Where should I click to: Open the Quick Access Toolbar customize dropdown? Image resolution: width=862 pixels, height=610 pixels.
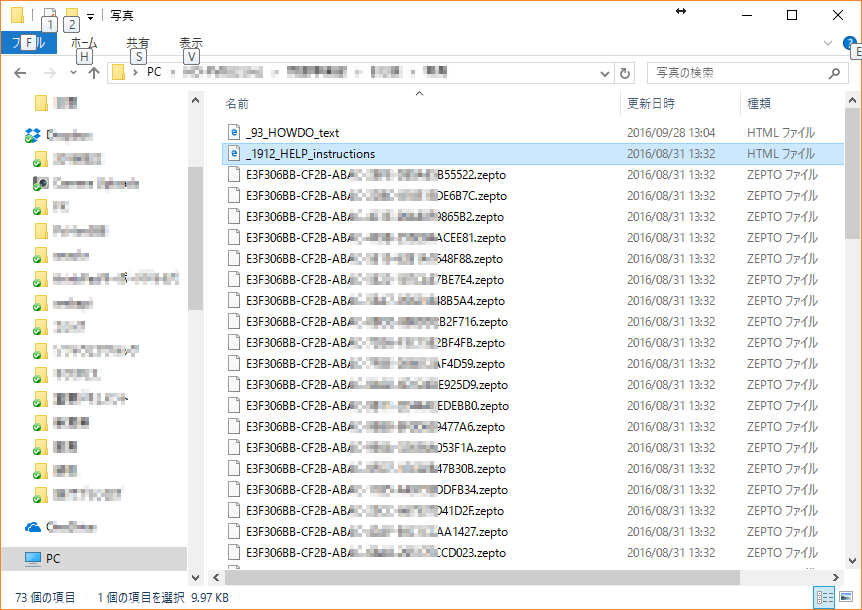(x=91, y=16)
